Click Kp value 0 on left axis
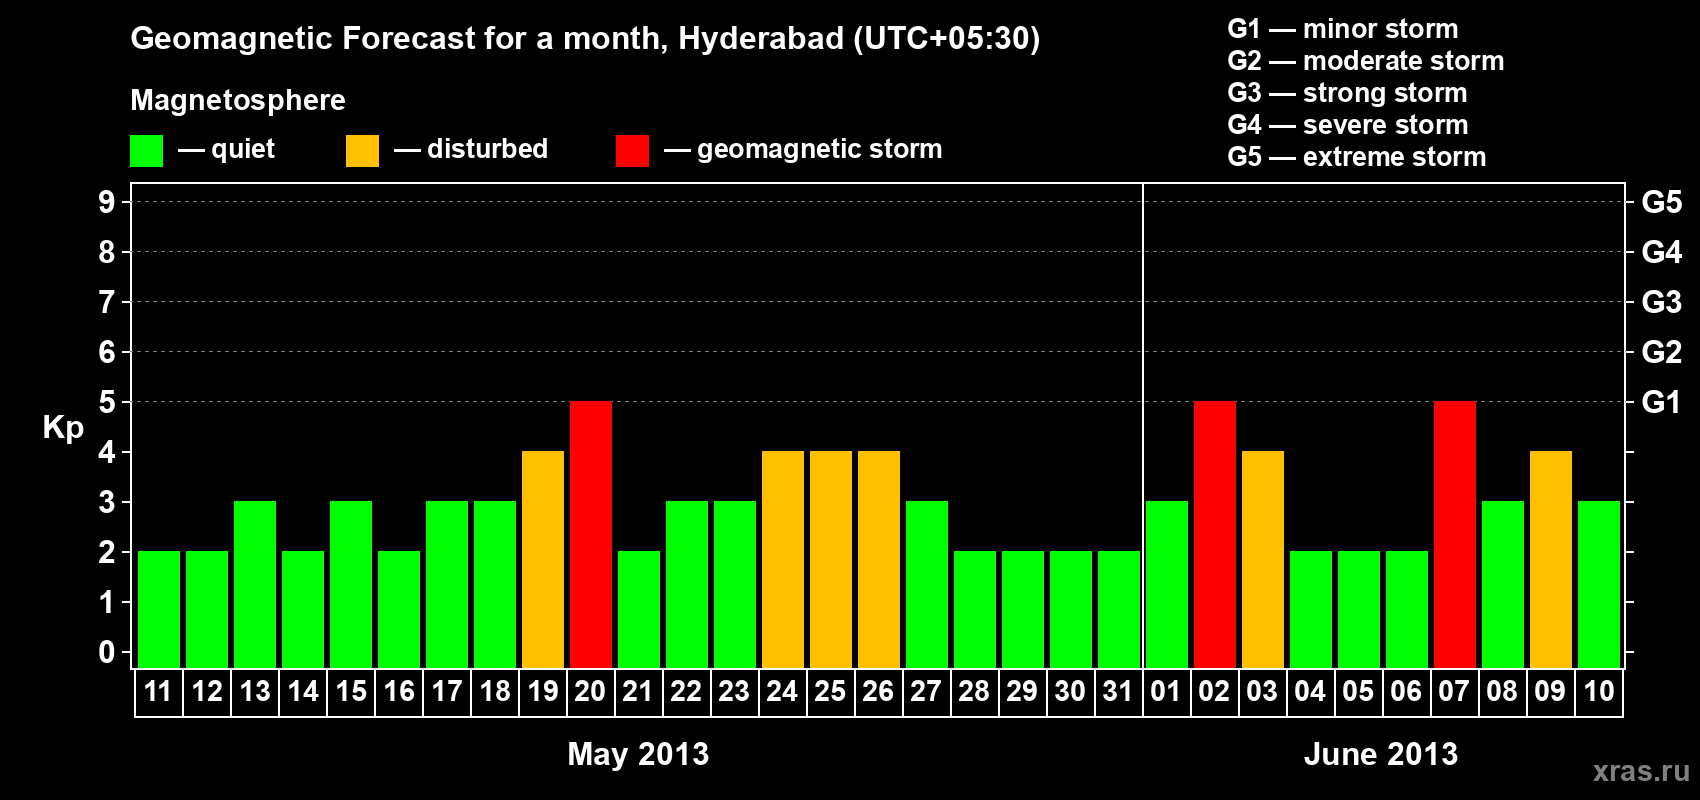1700x800 pixels. (107, 652)
